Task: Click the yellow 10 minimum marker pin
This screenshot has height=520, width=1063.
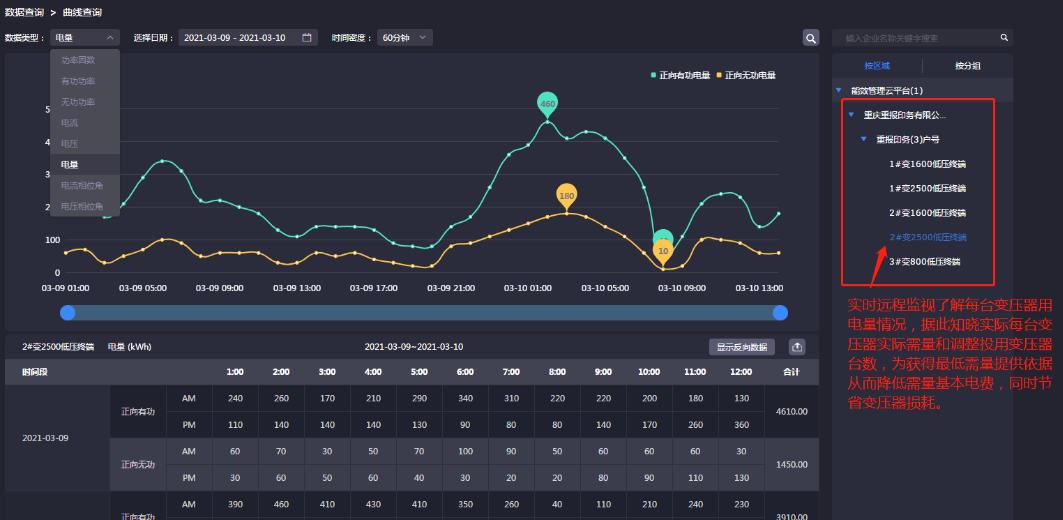Action: coord(663,250)
